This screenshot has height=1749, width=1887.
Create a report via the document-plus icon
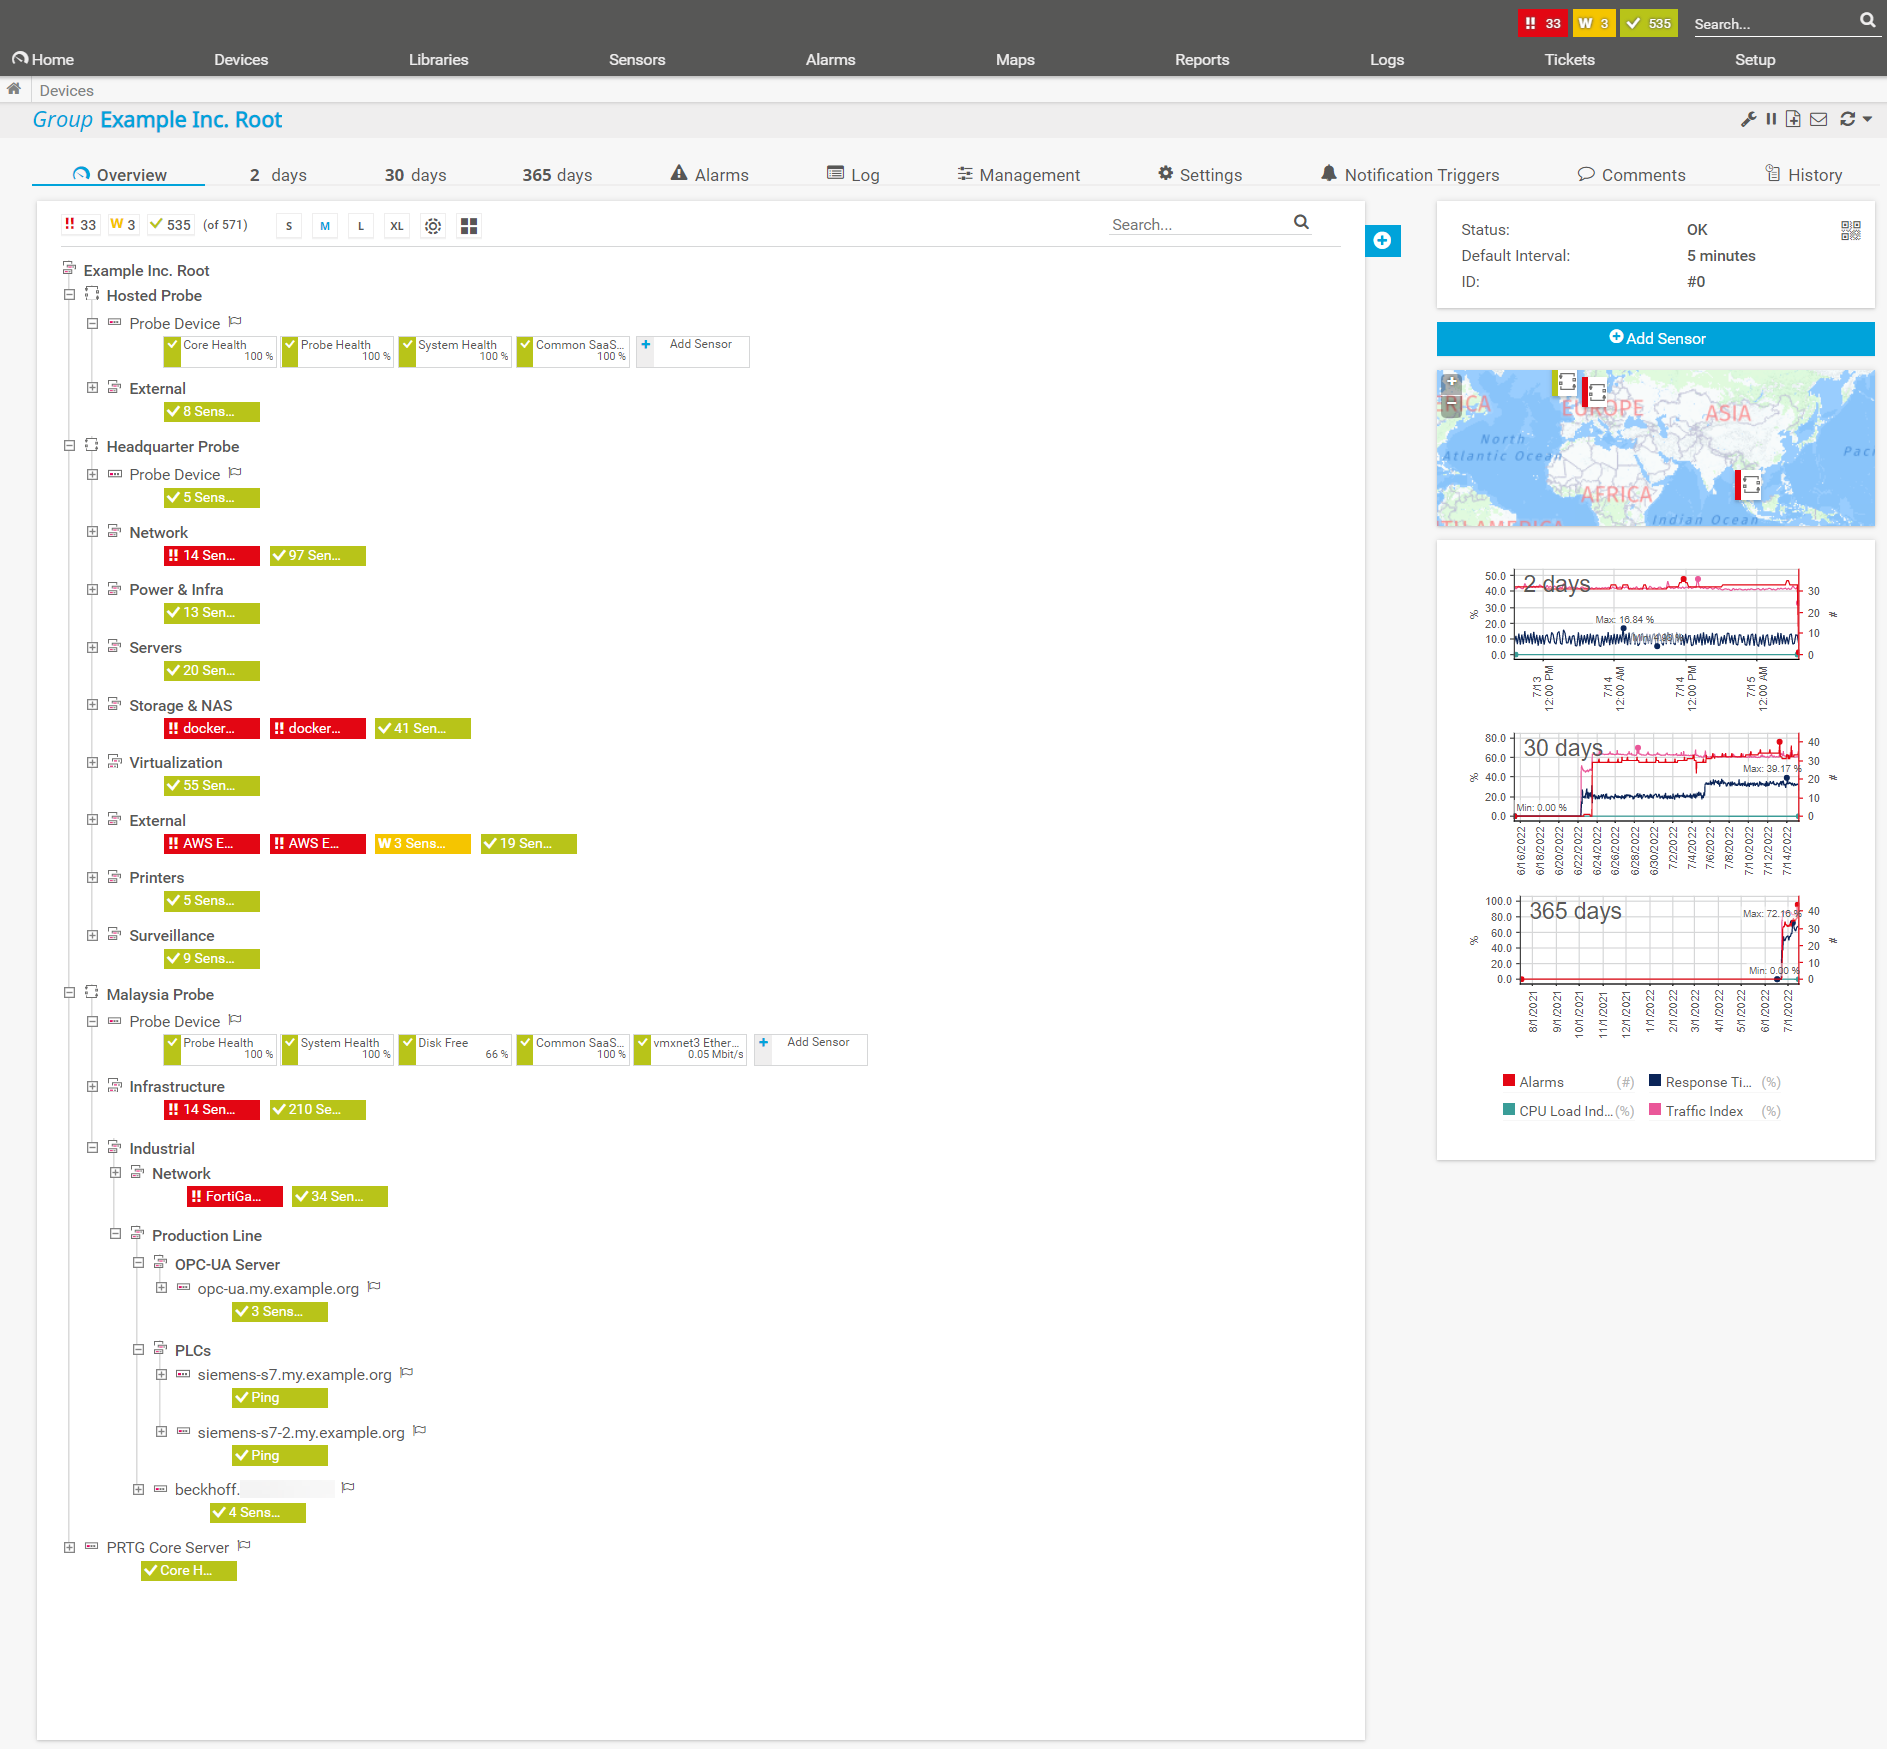[1795, 119]
